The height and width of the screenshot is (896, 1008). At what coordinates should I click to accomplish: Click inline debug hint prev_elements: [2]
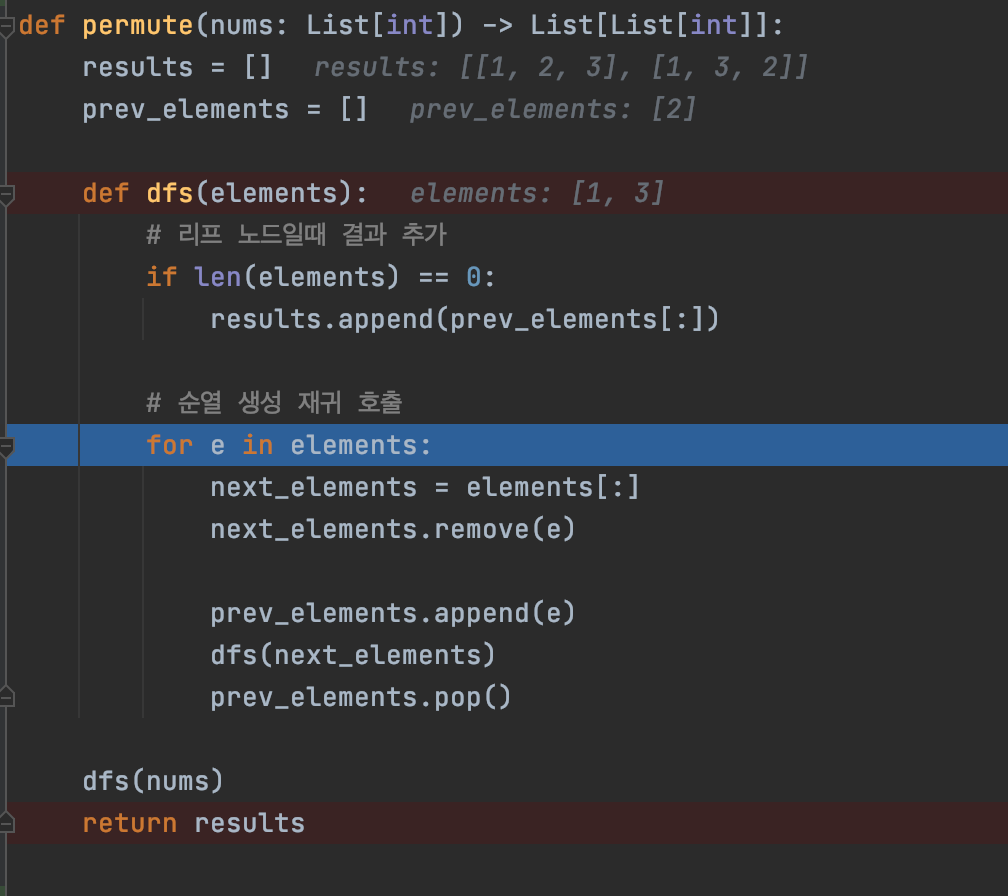pyautogui.click(x=553, y=109)
